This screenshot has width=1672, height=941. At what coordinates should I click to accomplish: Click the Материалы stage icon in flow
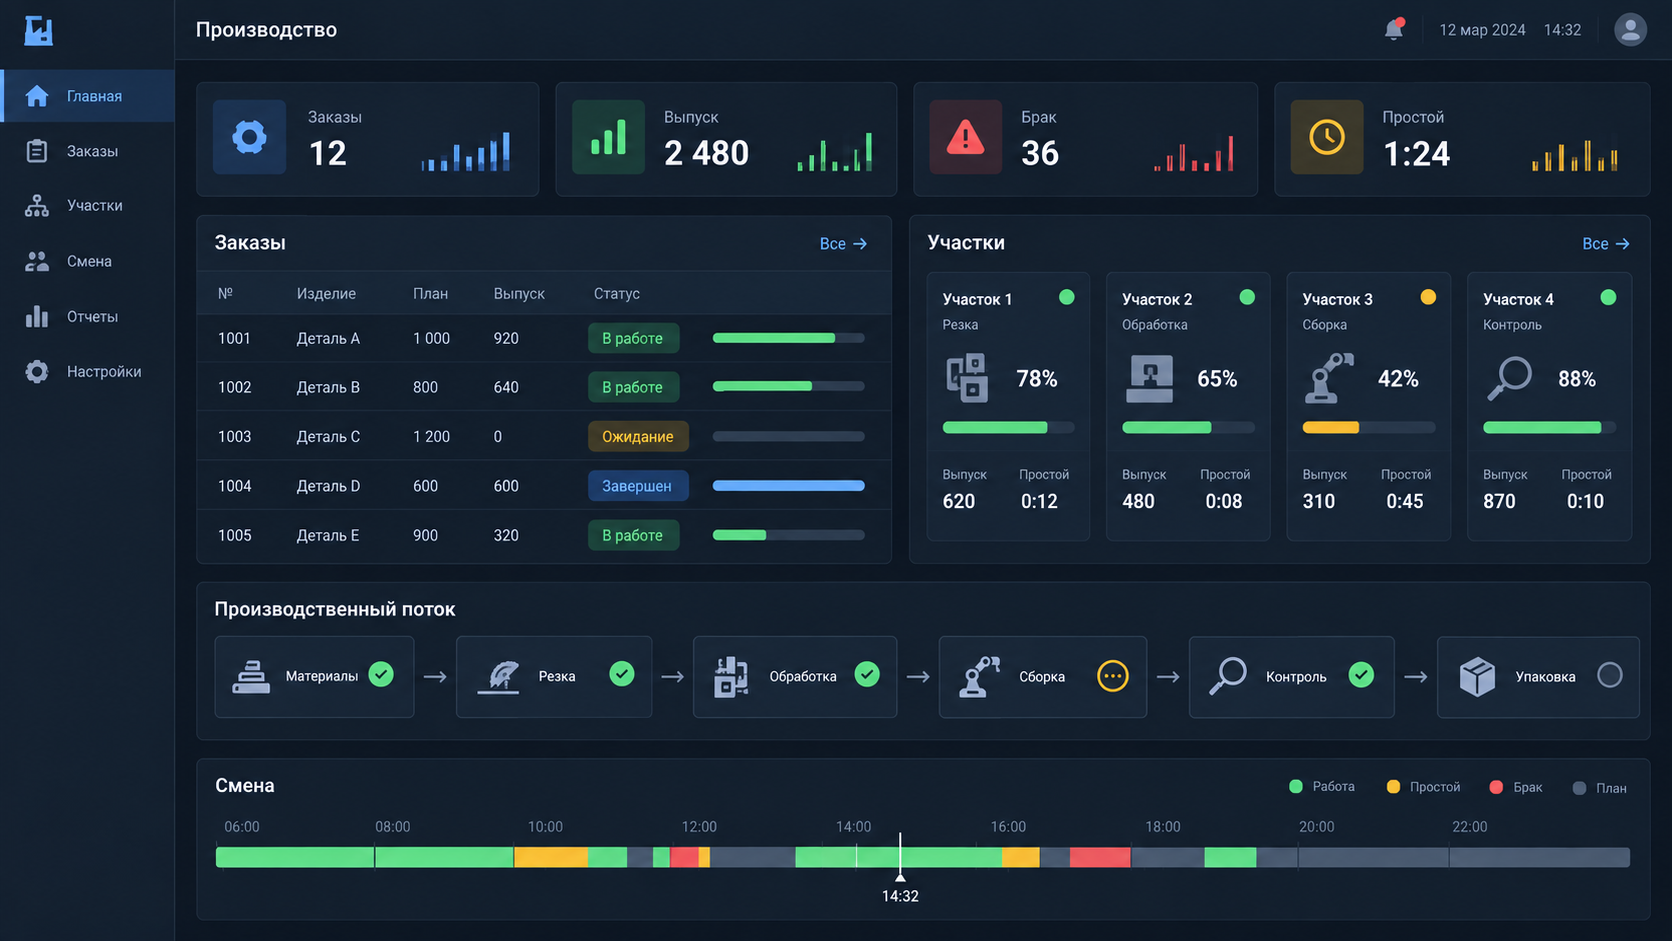pos(250,677)
